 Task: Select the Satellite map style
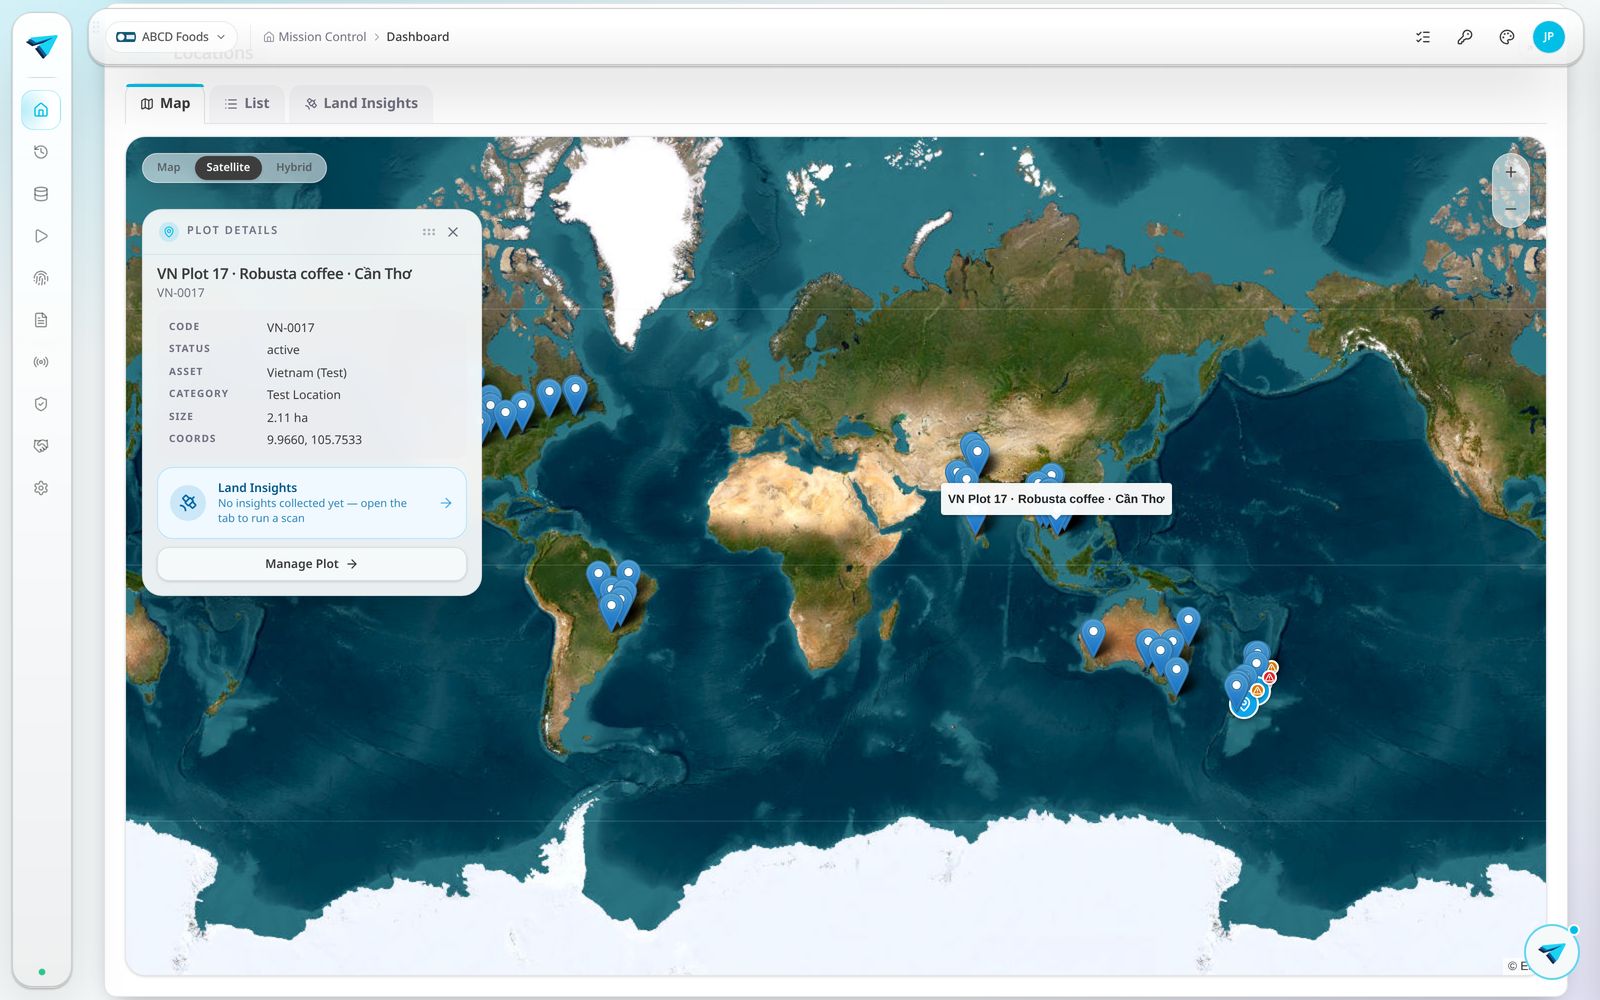228,167
